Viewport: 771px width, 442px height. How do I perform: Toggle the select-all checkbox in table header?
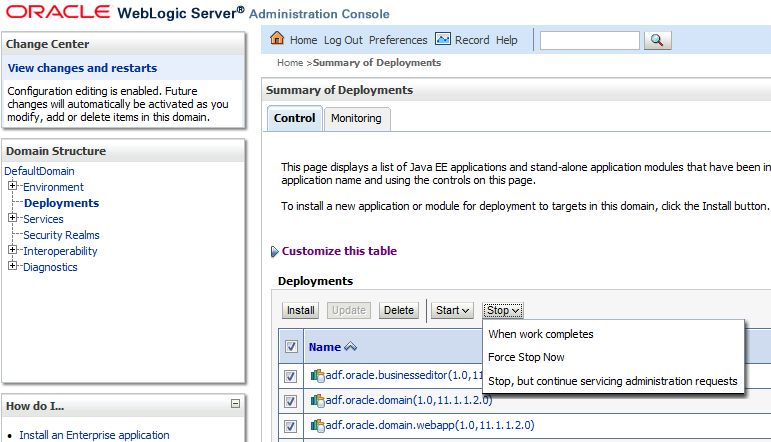[291, 347]
